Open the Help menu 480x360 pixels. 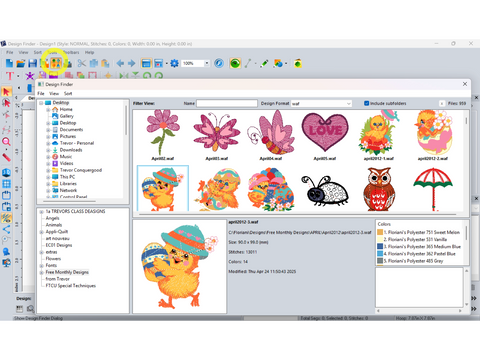coord(89,52)
